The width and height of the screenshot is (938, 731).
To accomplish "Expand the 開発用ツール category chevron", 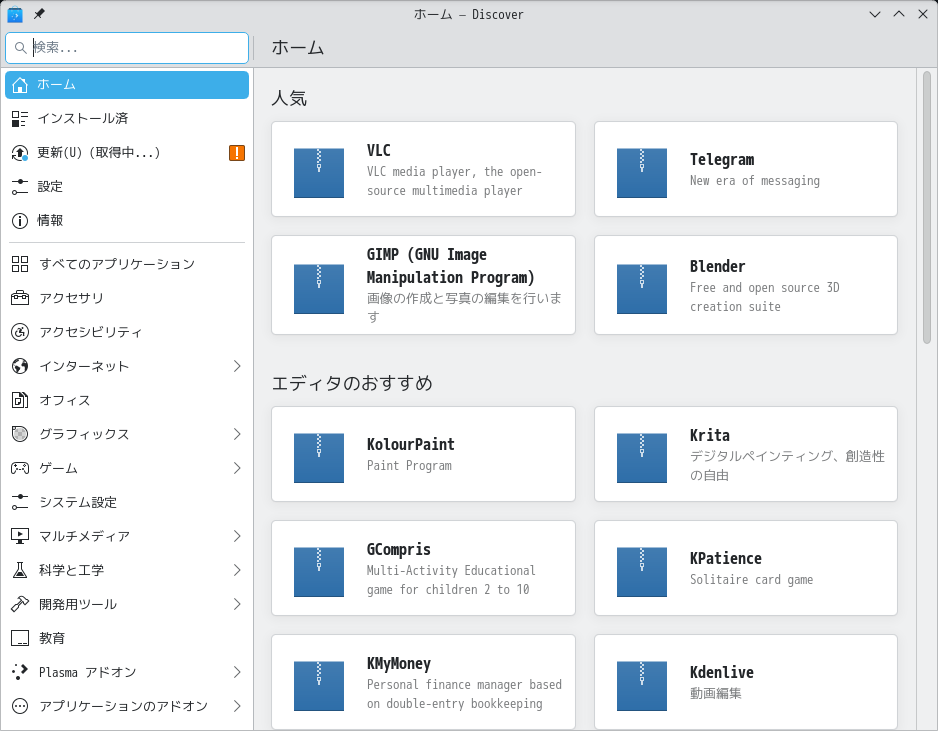I will 237,604.
